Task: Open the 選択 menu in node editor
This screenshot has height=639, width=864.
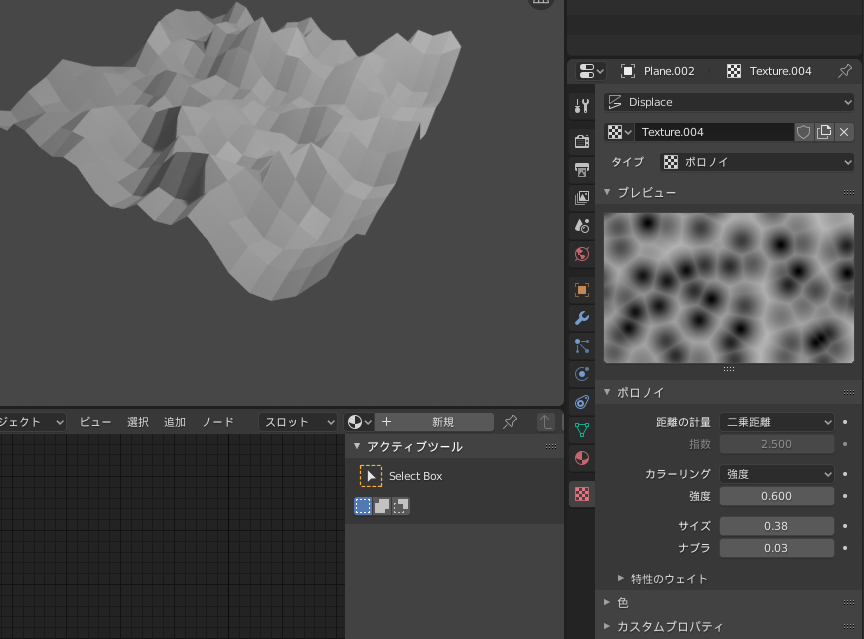Action: 138,422
